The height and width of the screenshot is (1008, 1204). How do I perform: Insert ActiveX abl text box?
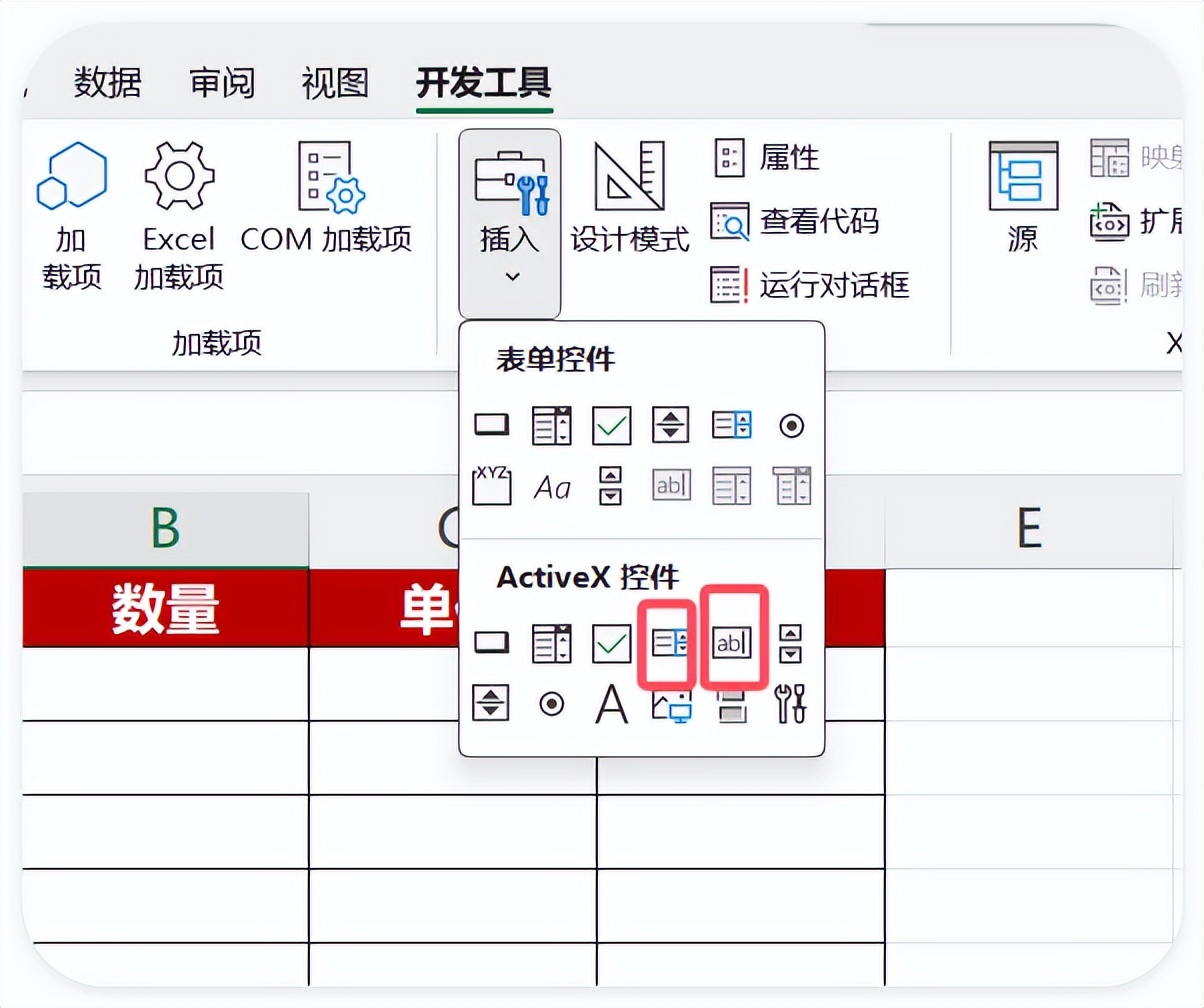(x=731, y=644)
